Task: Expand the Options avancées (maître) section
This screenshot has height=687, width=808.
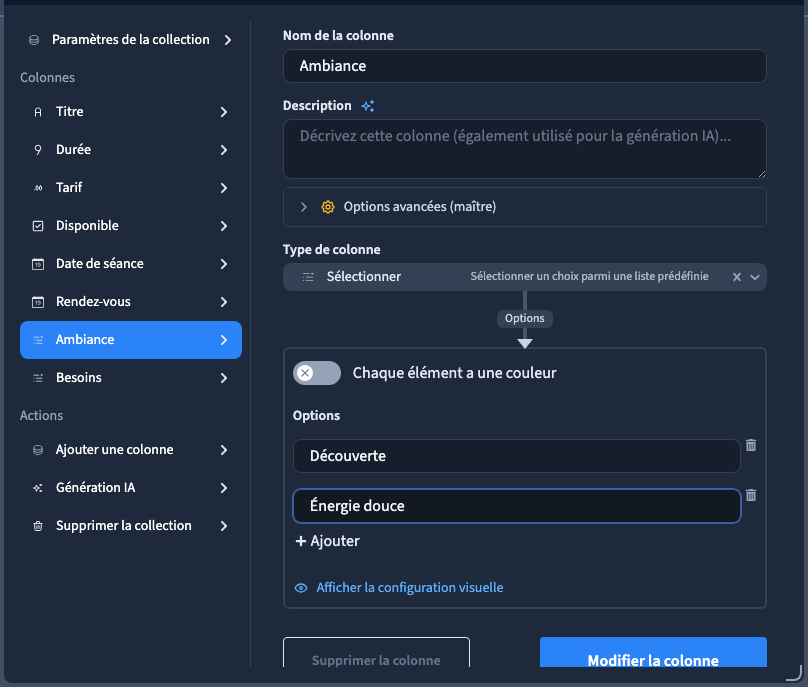Action: [x=525, y=207]
